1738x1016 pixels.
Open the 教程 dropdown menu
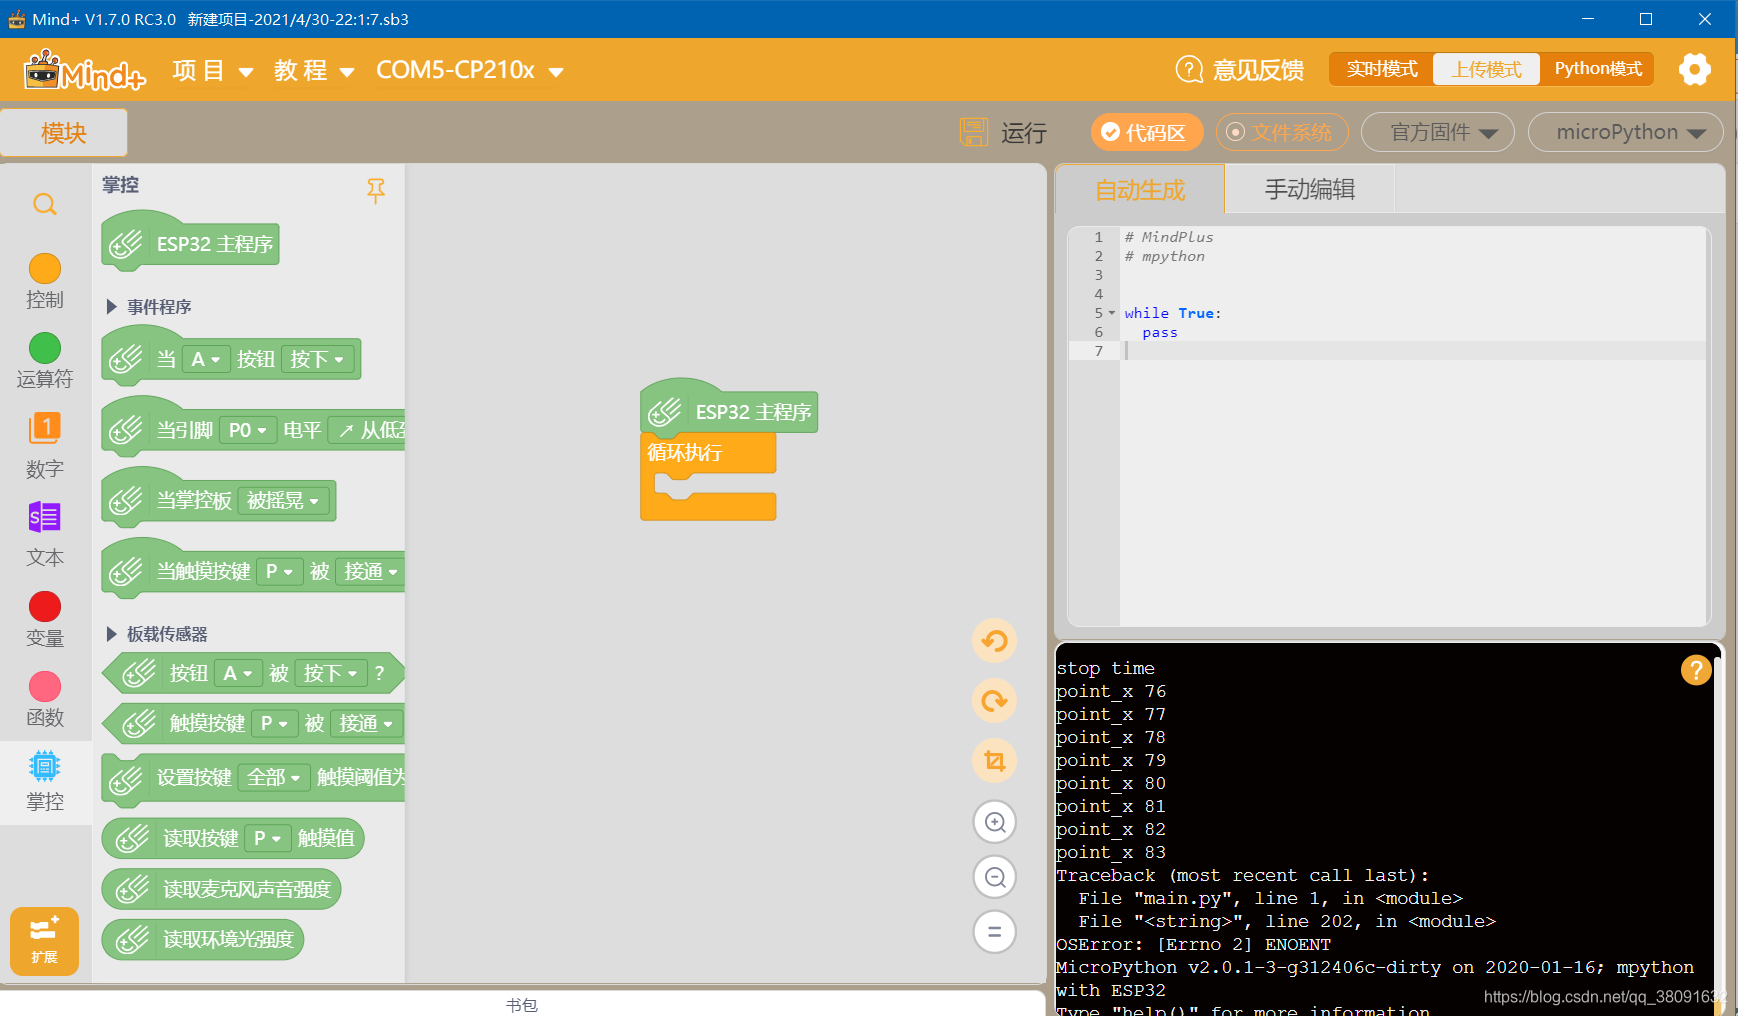314,70
